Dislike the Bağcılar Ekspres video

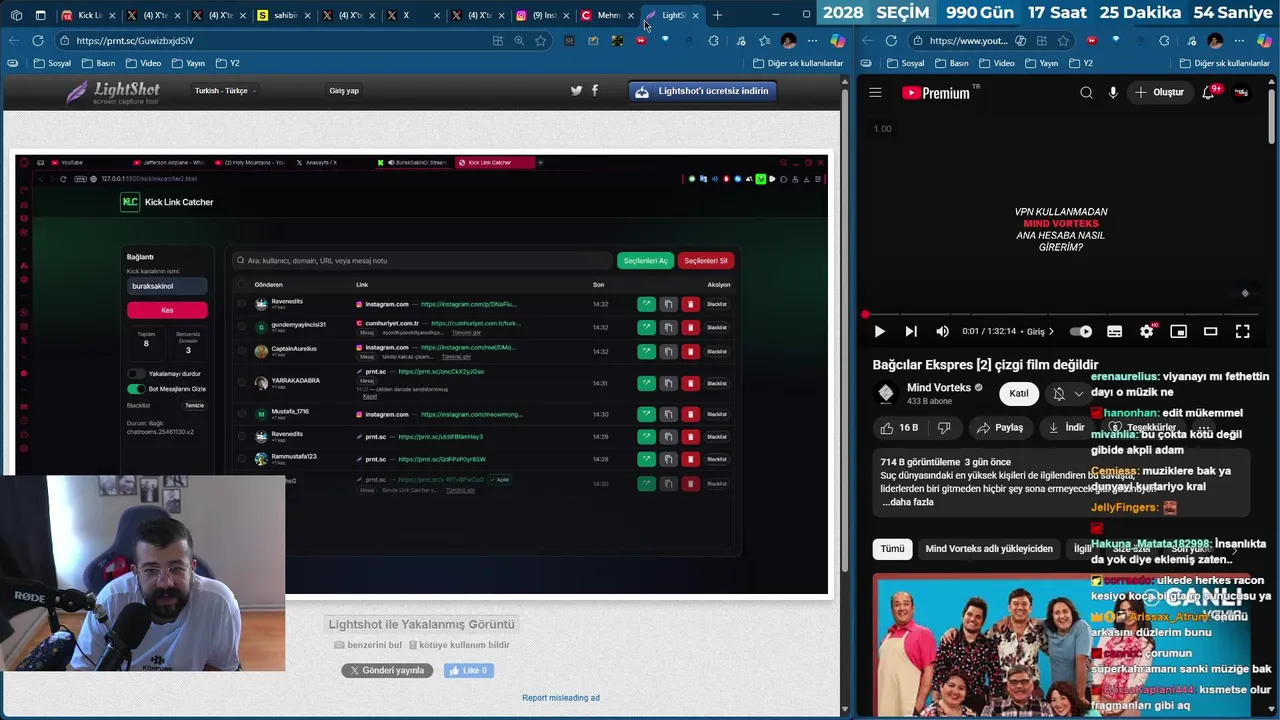pos(944,427)
